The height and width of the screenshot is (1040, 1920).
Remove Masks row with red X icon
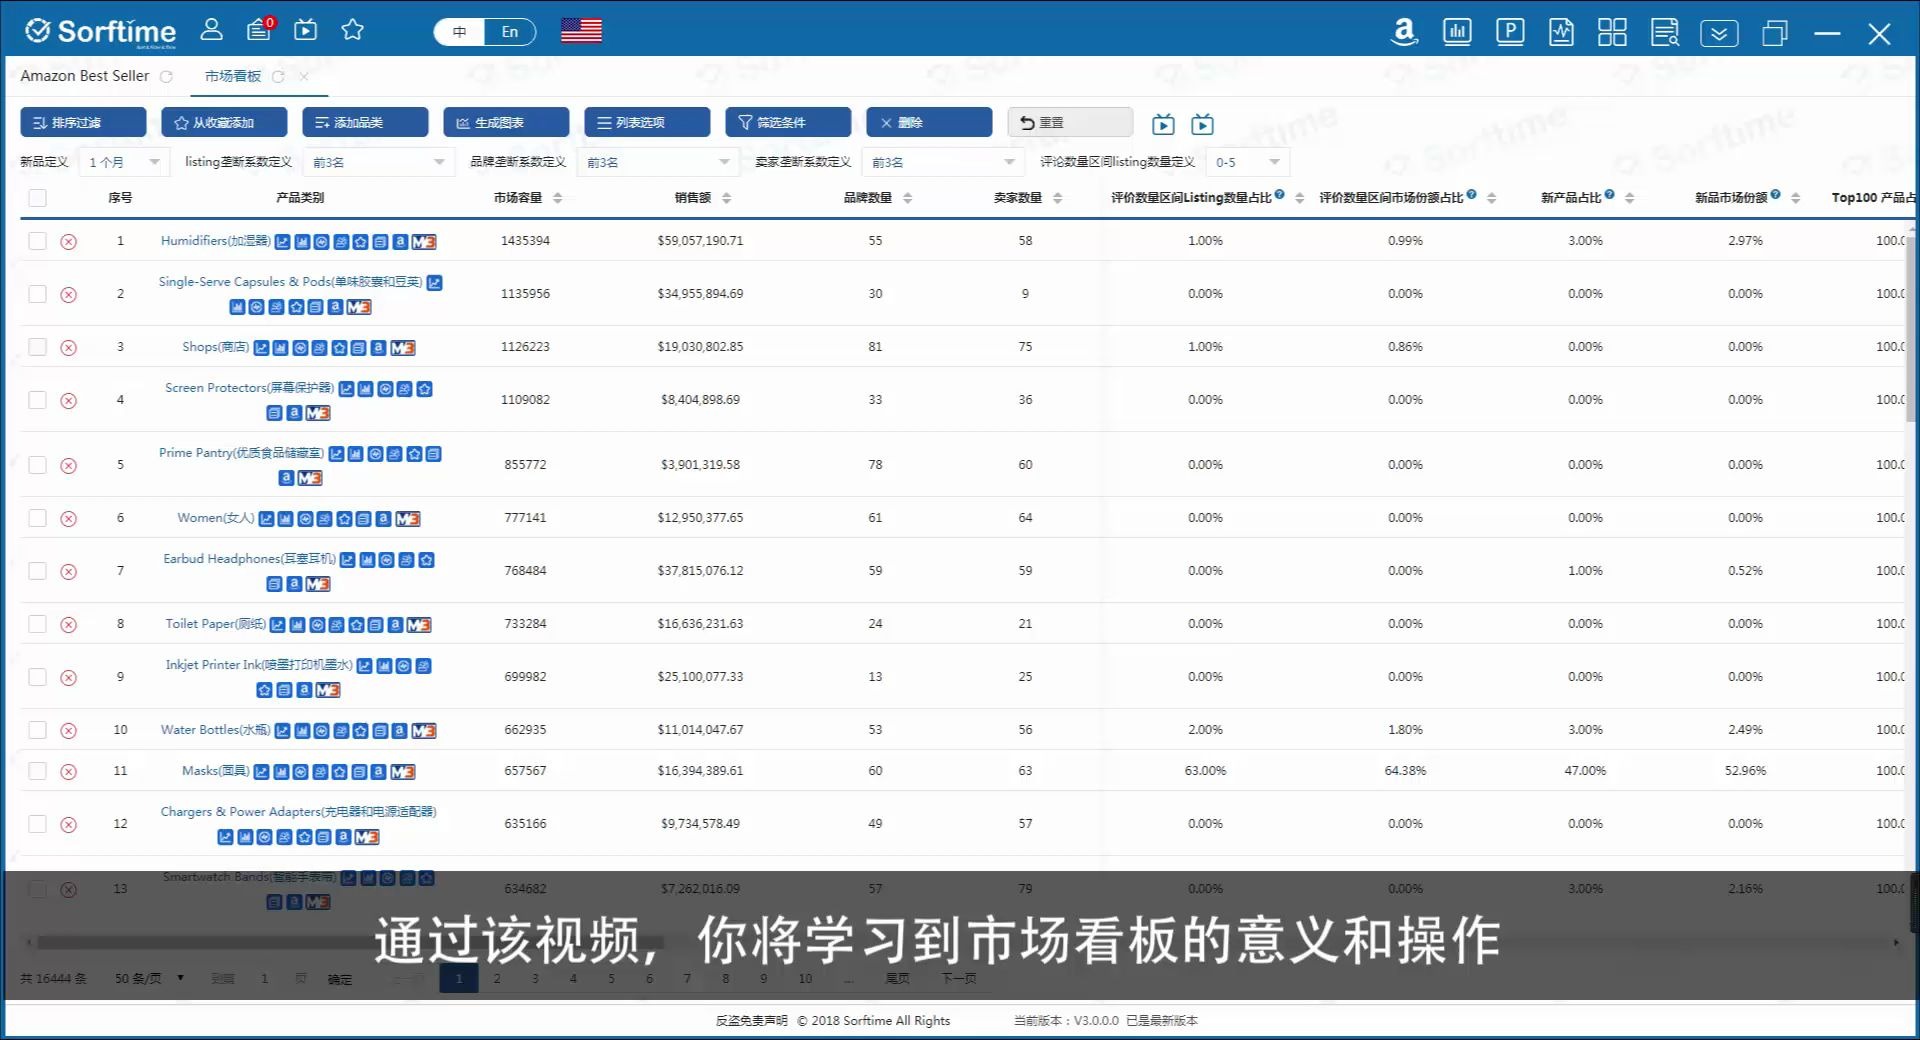(x=68, y=771)
